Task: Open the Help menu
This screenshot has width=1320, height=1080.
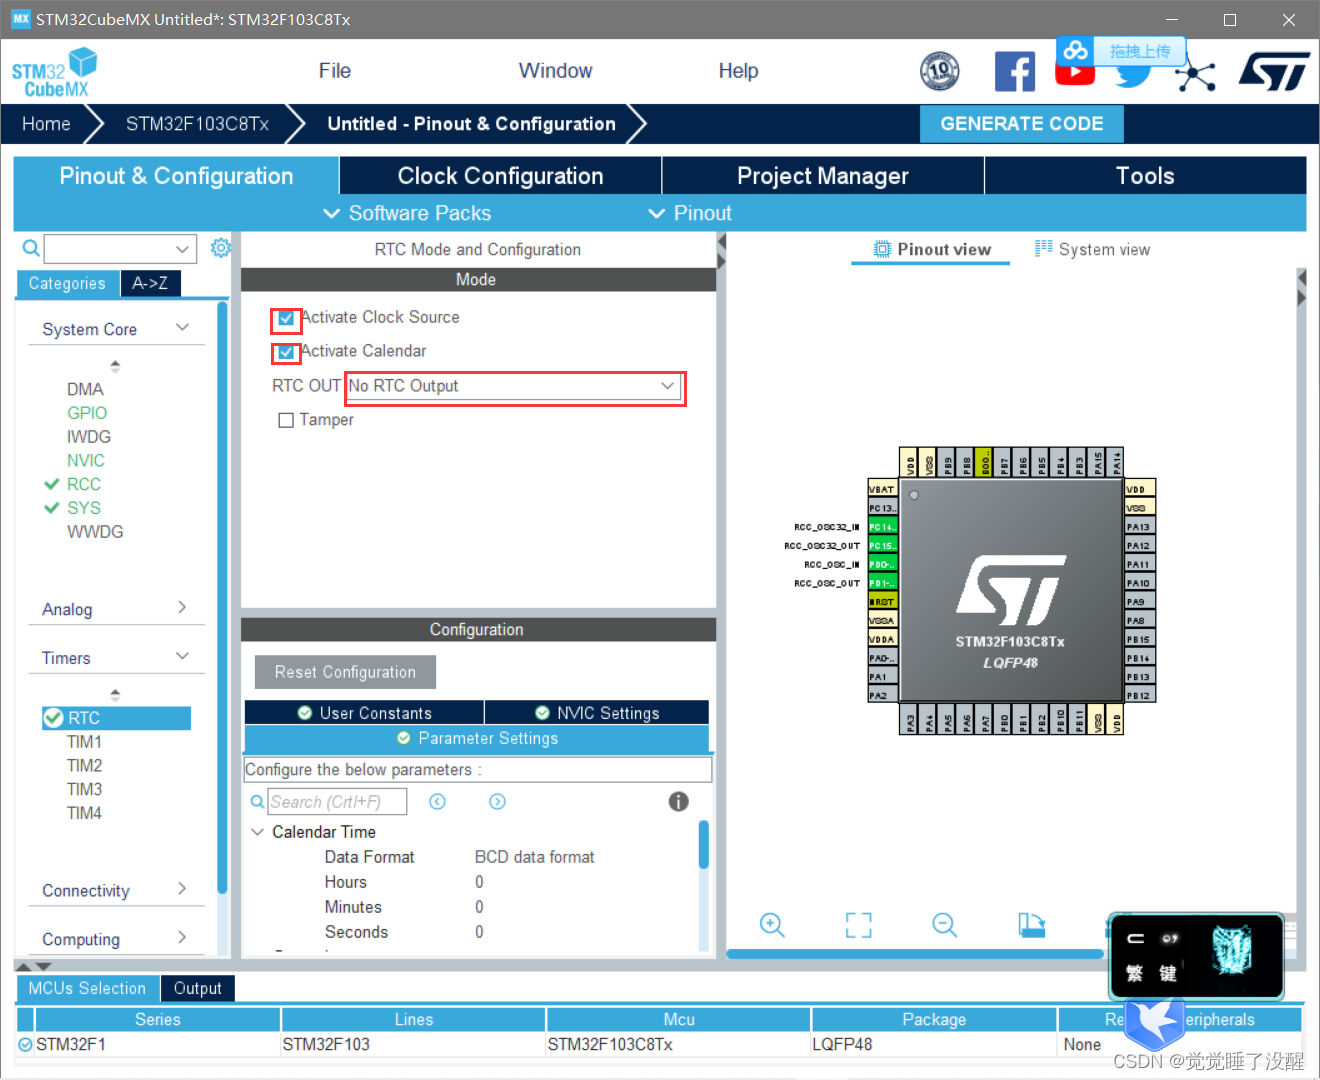Action: click(738, 71)
